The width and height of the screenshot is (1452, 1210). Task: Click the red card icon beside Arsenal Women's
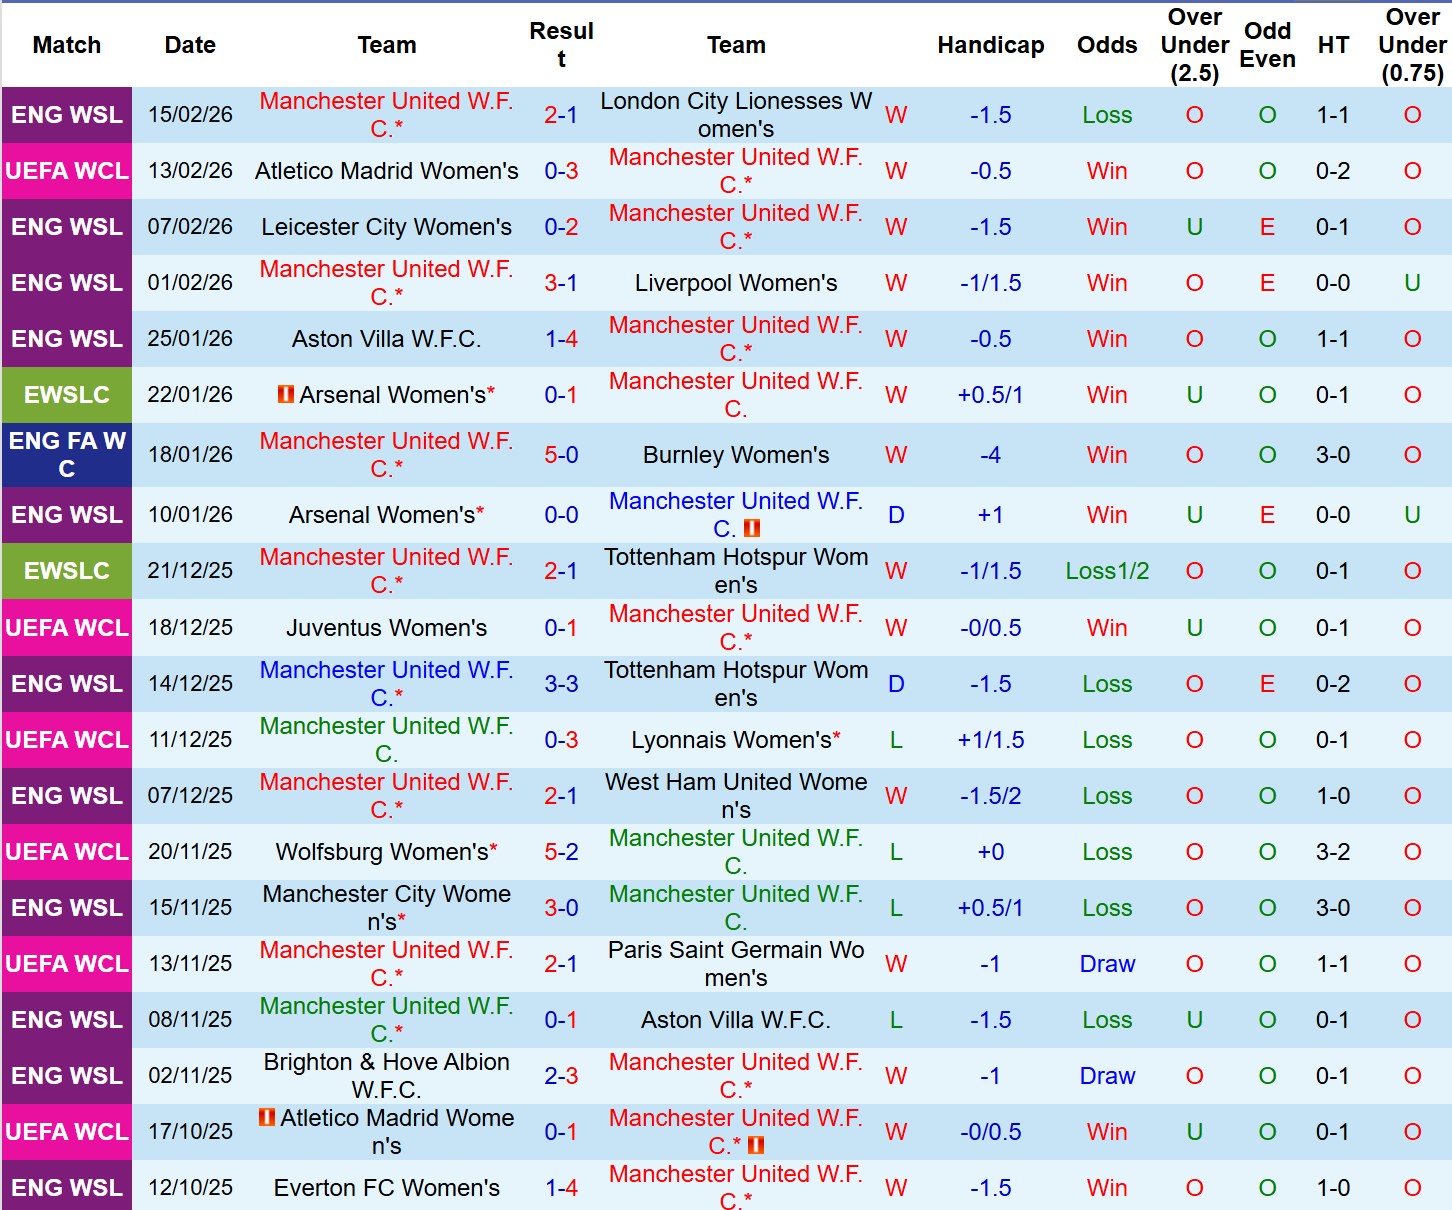point(286,395)
